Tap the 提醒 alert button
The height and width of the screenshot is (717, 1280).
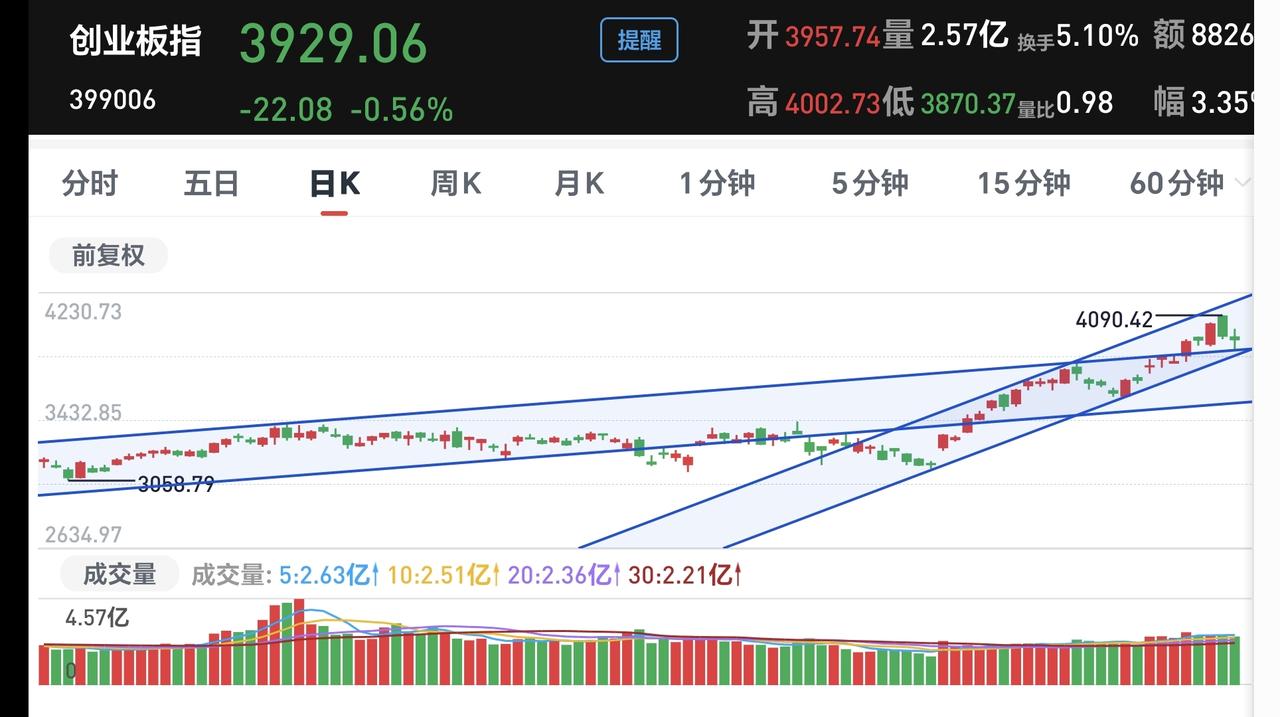pyautogui.click(x=639, y=40)
